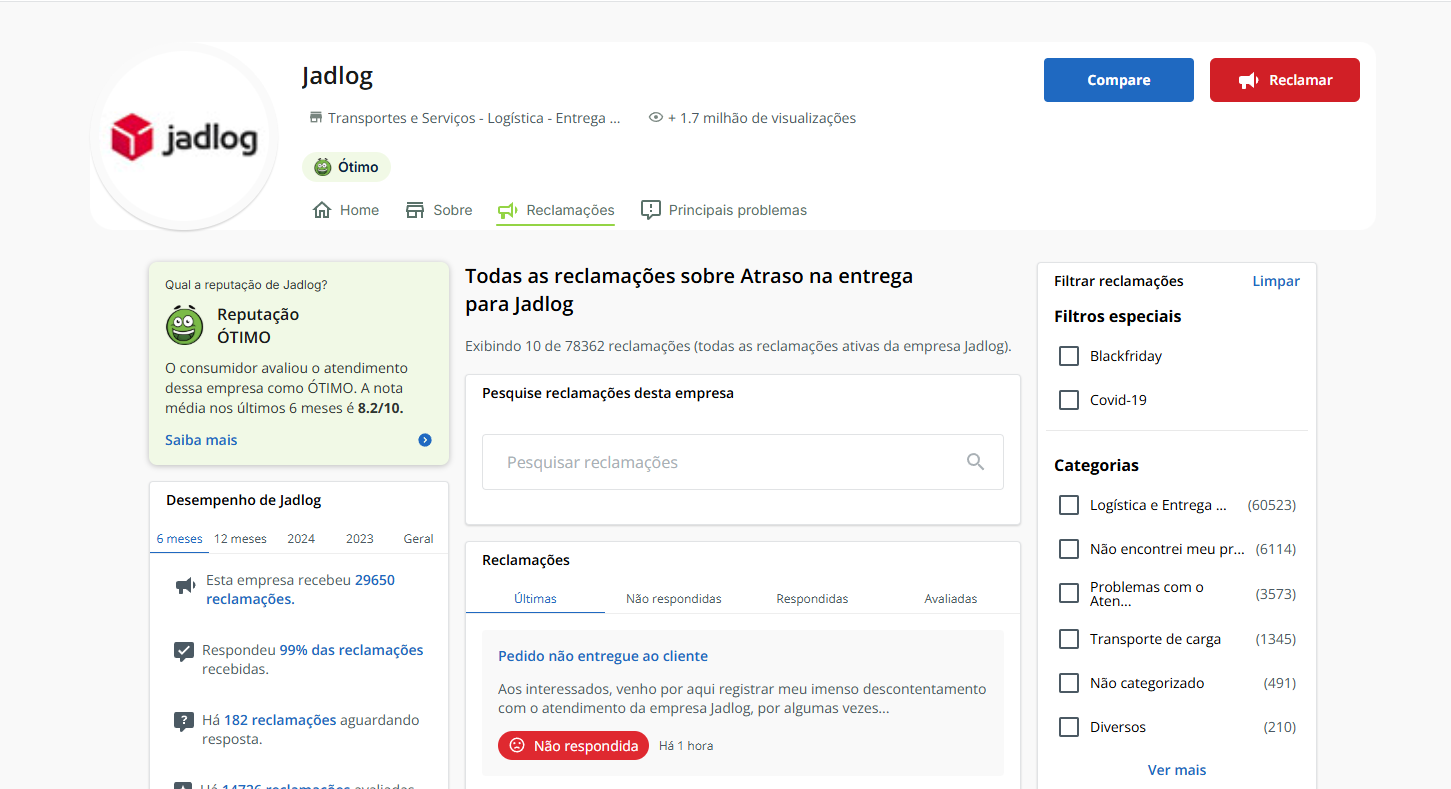The image size is (1451, 789).
Task: Check the Logística e Entrega category checkbox
Action: pyautogui.click(x=1069, y=505)
